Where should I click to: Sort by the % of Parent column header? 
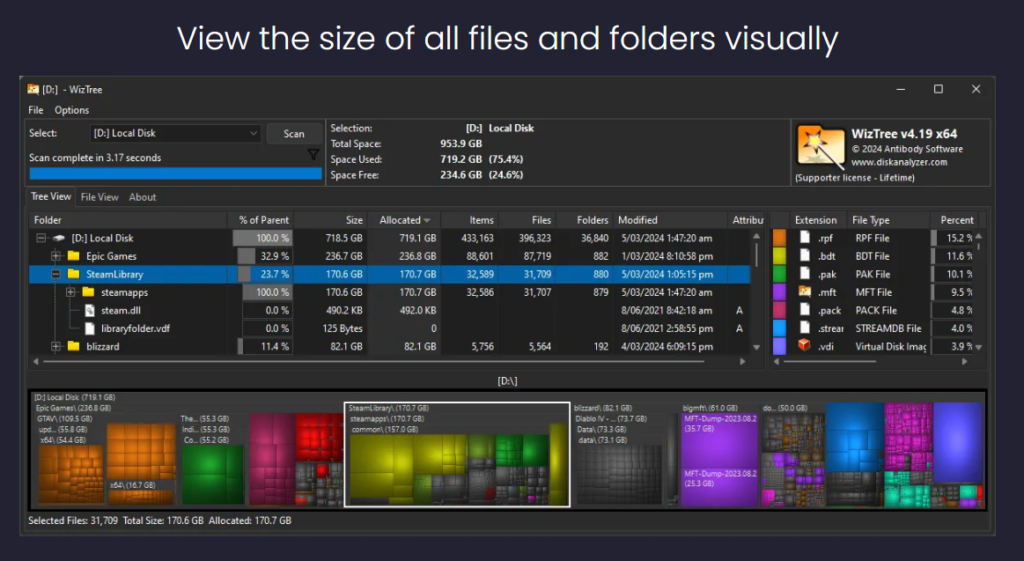pos(263,220)
